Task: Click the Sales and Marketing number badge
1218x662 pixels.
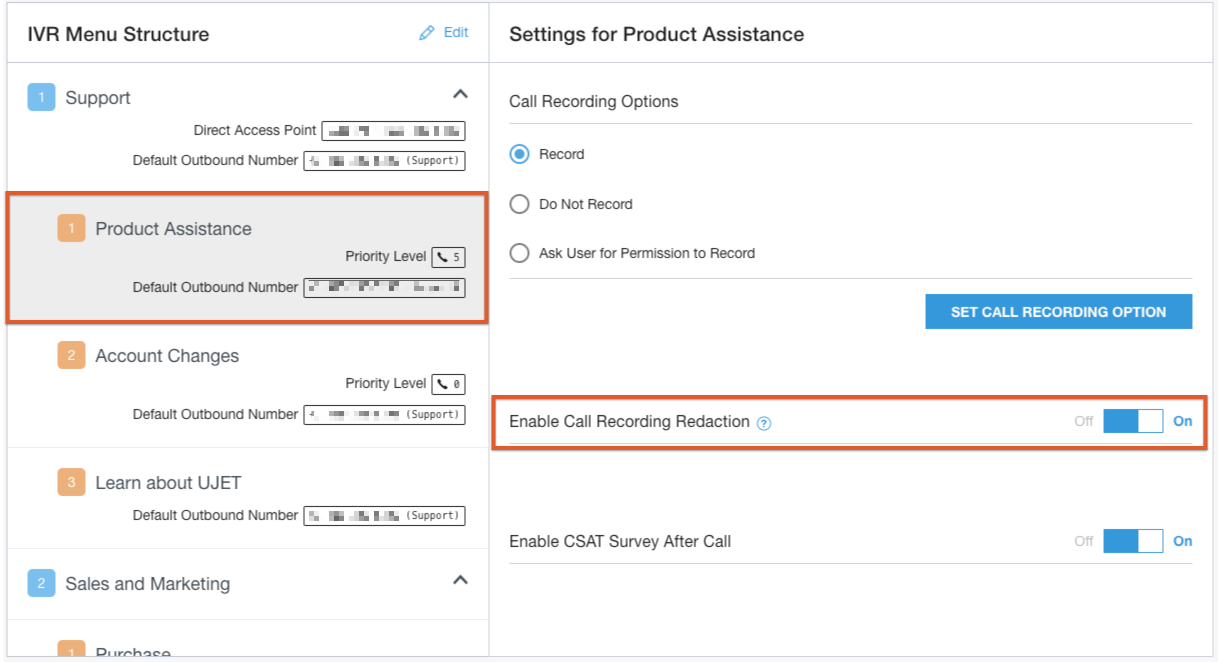Action: click(x=41, y=583)
